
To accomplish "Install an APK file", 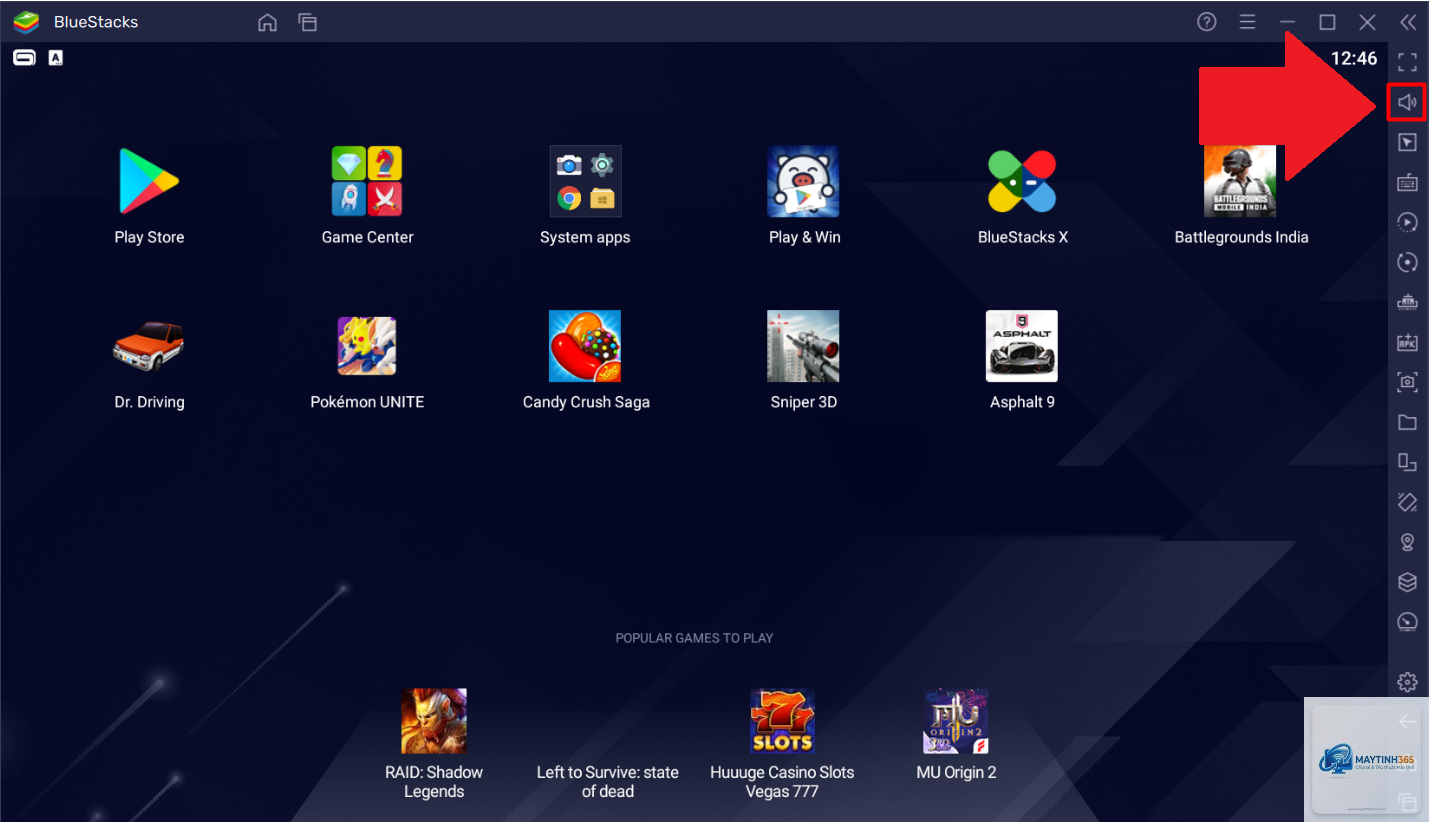I will pos(1407,342).
